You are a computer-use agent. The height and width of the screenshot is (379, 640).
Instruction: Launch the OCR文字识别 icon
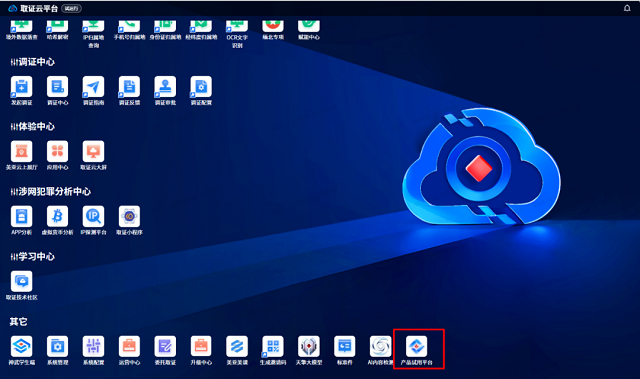click(237, 26)
